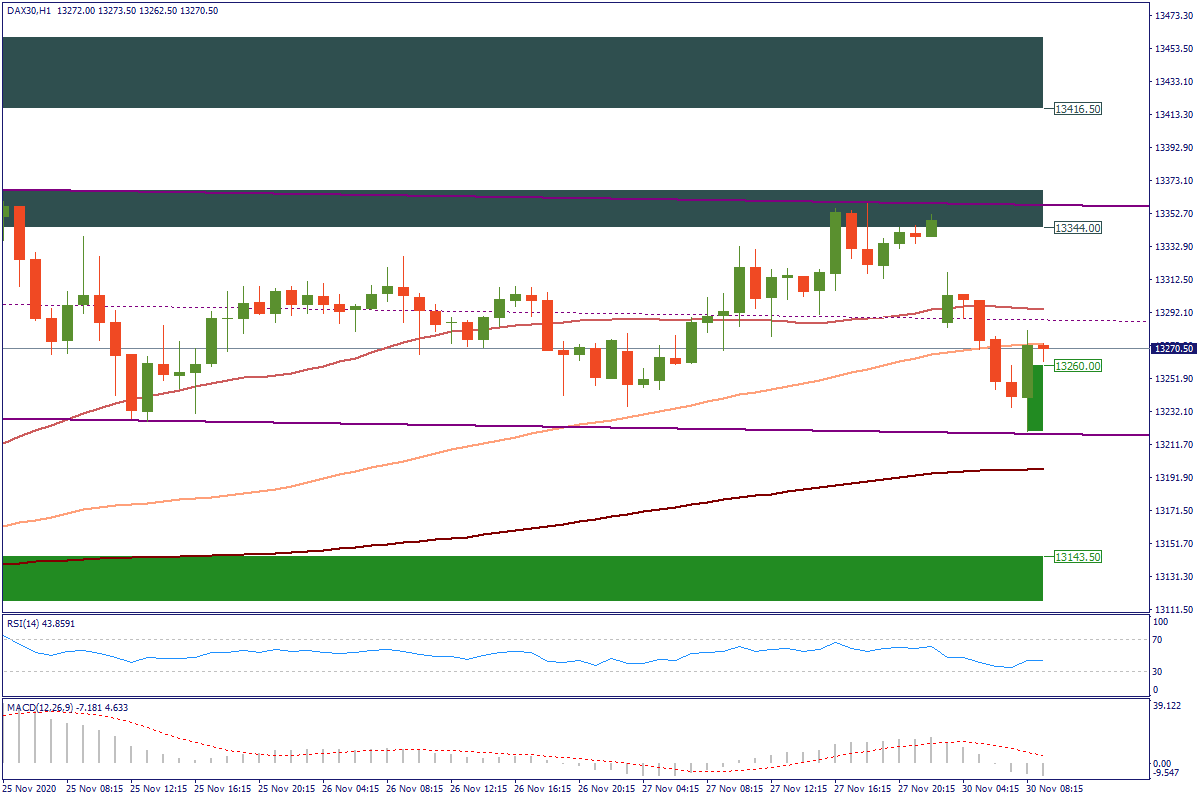Click the large green candle at far right
This screenshot has height=800, width=1200.
pyautogui.click(x=1035, y=398)
